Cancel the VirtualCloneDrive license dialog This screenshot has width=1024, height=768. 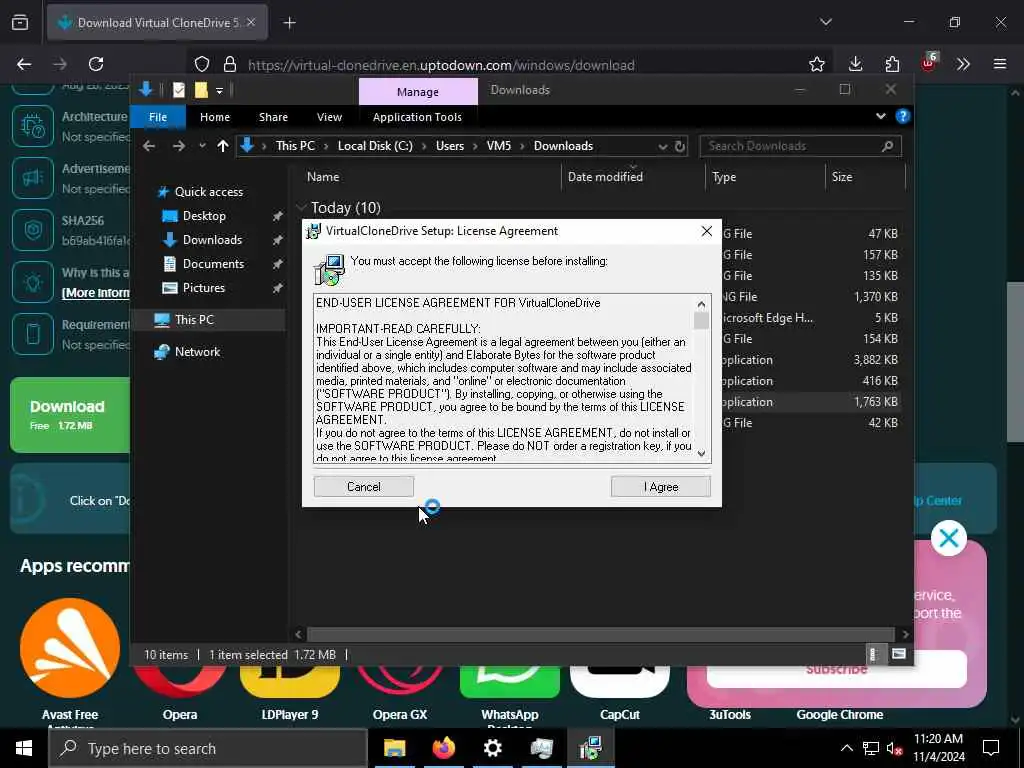coord(364,487)
